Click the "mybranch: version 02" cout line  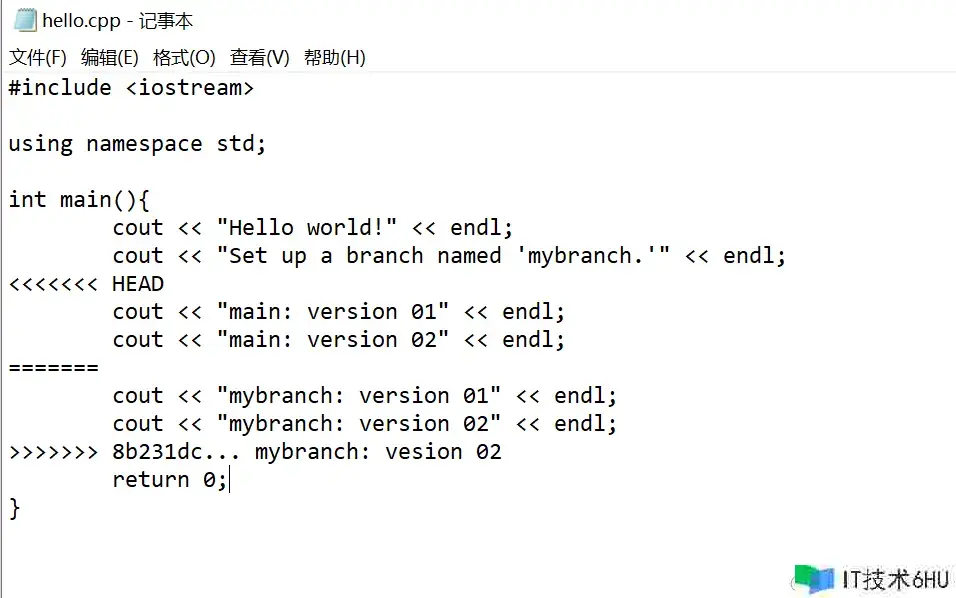pyautogui.click(x=365, y=424)
